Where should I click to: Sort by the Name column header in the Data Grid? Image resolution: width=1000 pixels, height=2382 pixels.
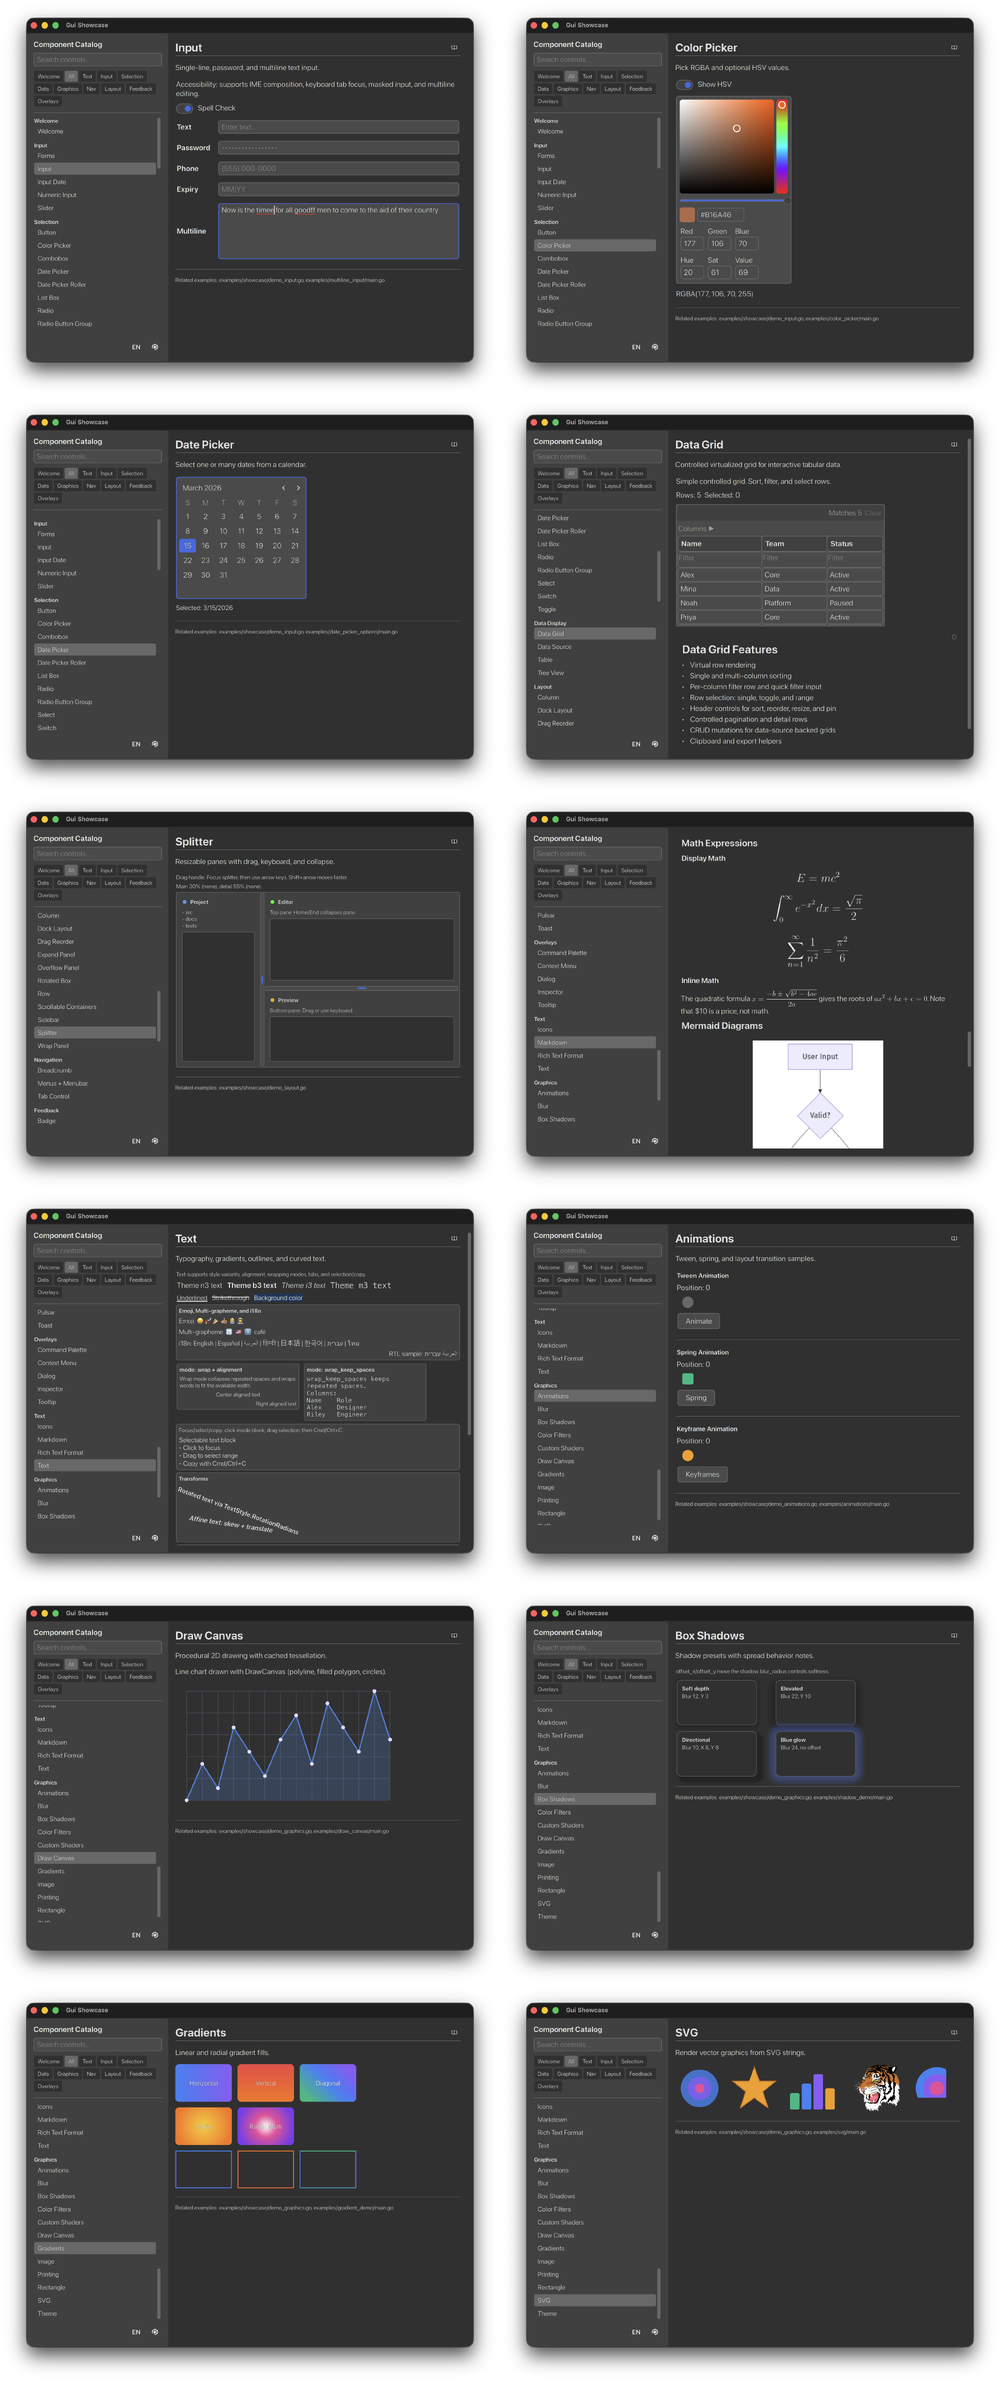pyautogui.click(x=719, y=544)
